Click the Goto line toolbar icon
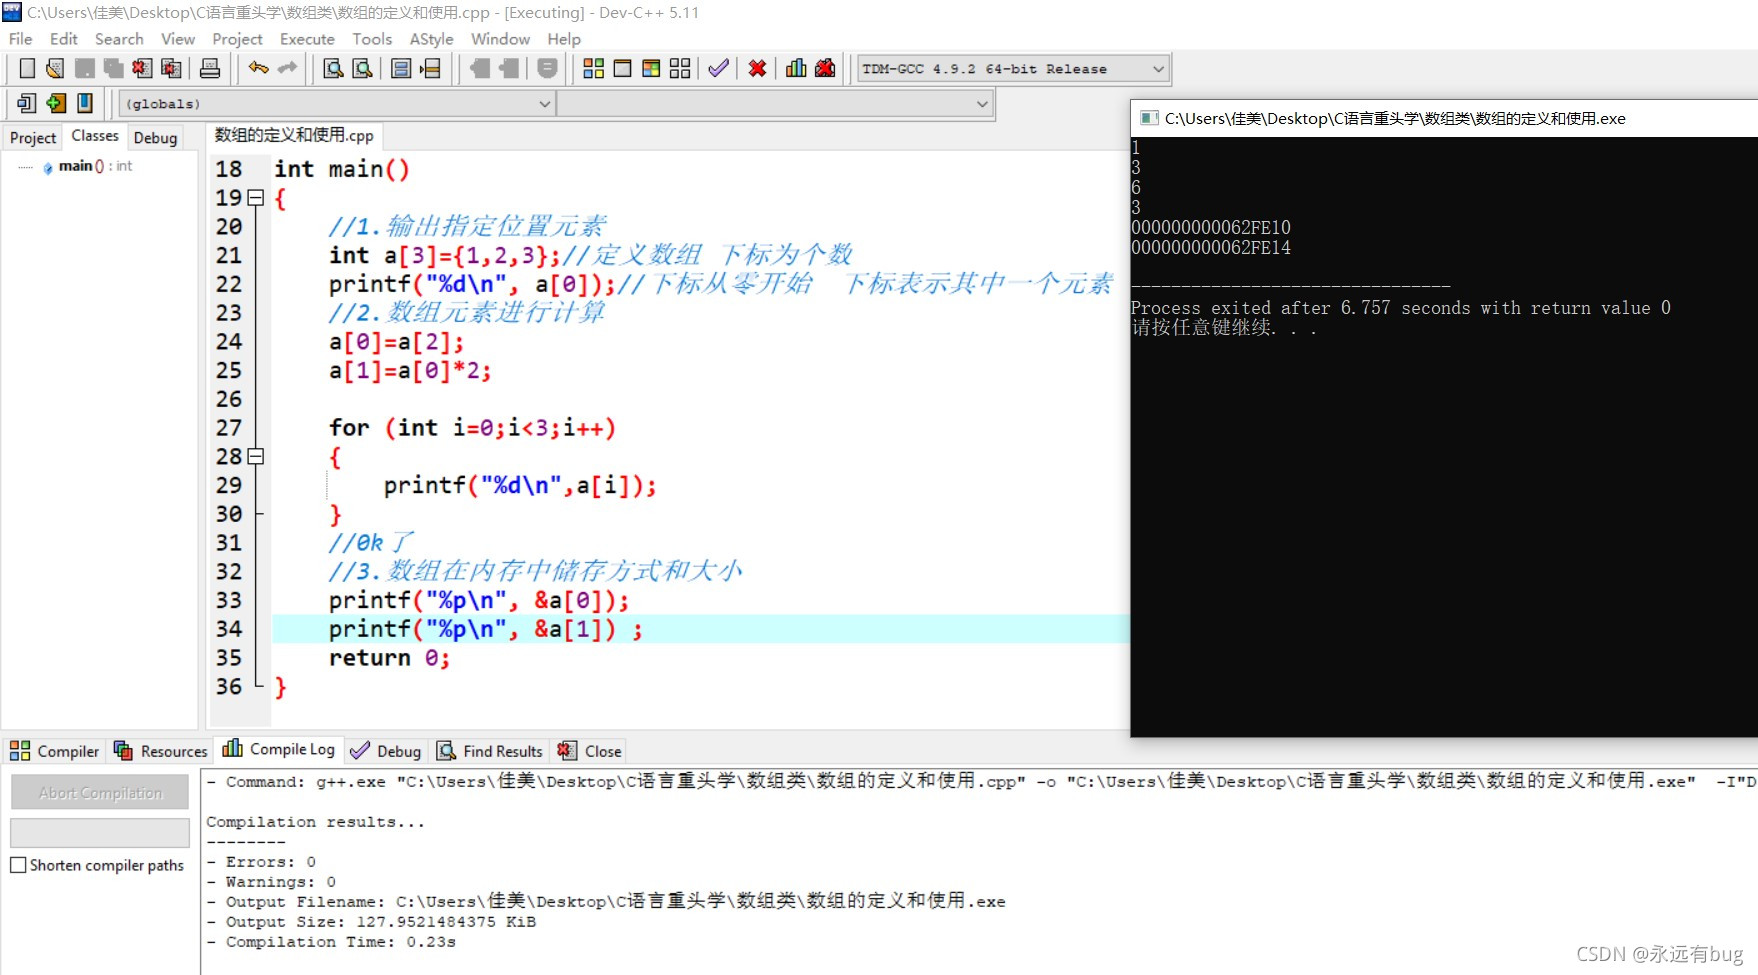 430,68
